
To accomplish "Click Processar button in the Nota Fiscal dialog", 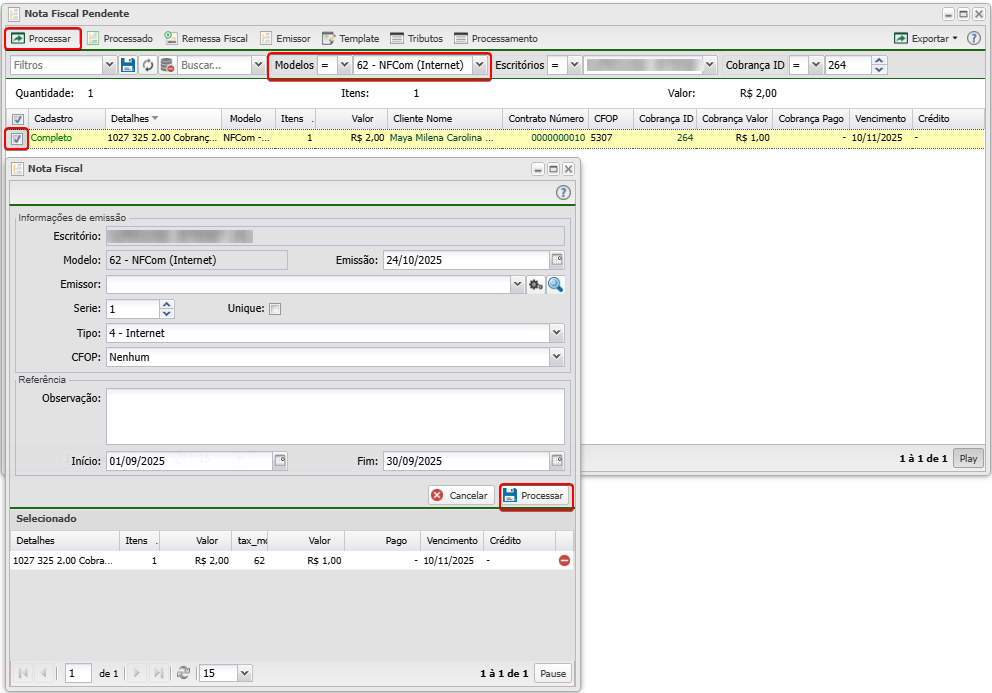I will point(535,496).
